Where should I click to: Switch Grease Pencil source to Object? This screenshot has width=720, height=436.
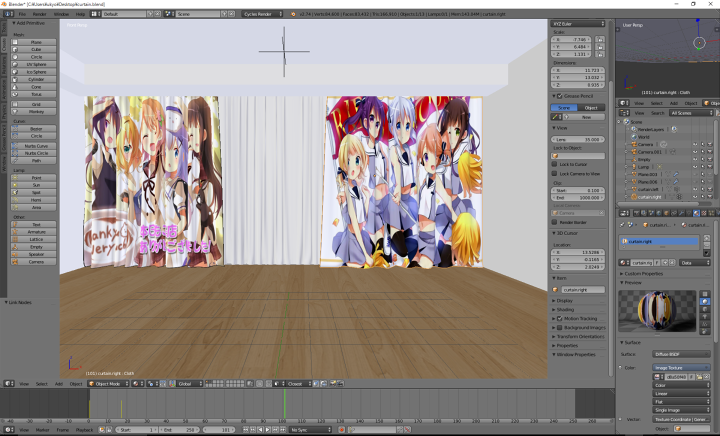click(591, 107)
